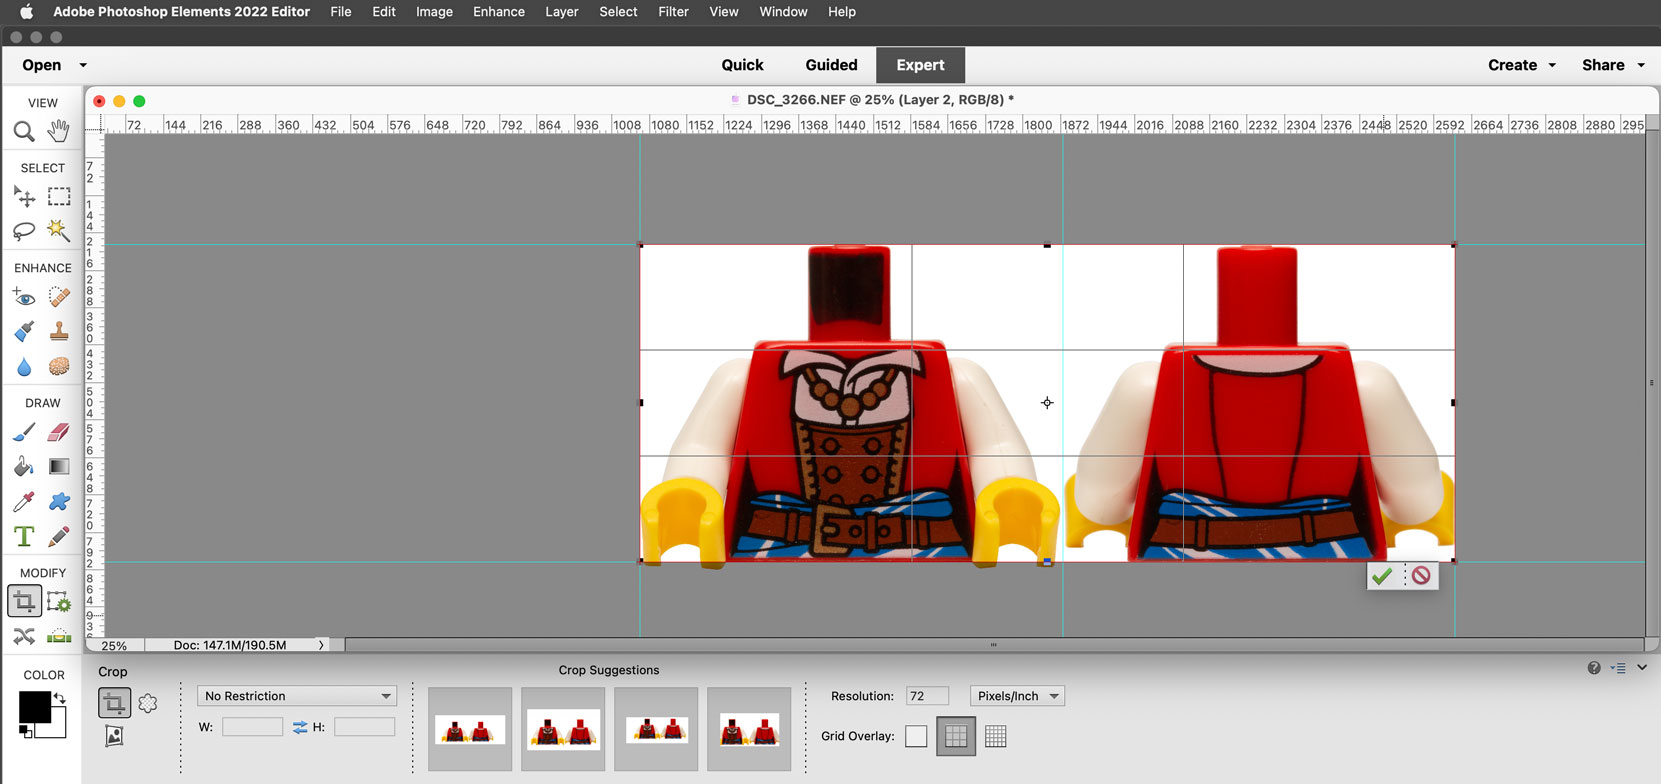Open the No Restriction aspect ratio dropdown
1661x784 pixels.
297,696
